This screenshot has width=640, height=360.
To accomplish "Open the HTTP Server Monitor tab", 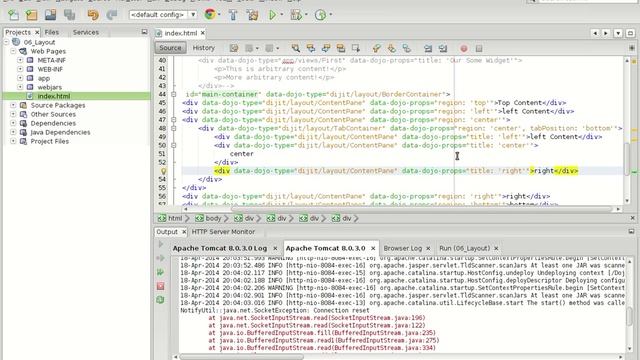I will click(x=223, y=232).
